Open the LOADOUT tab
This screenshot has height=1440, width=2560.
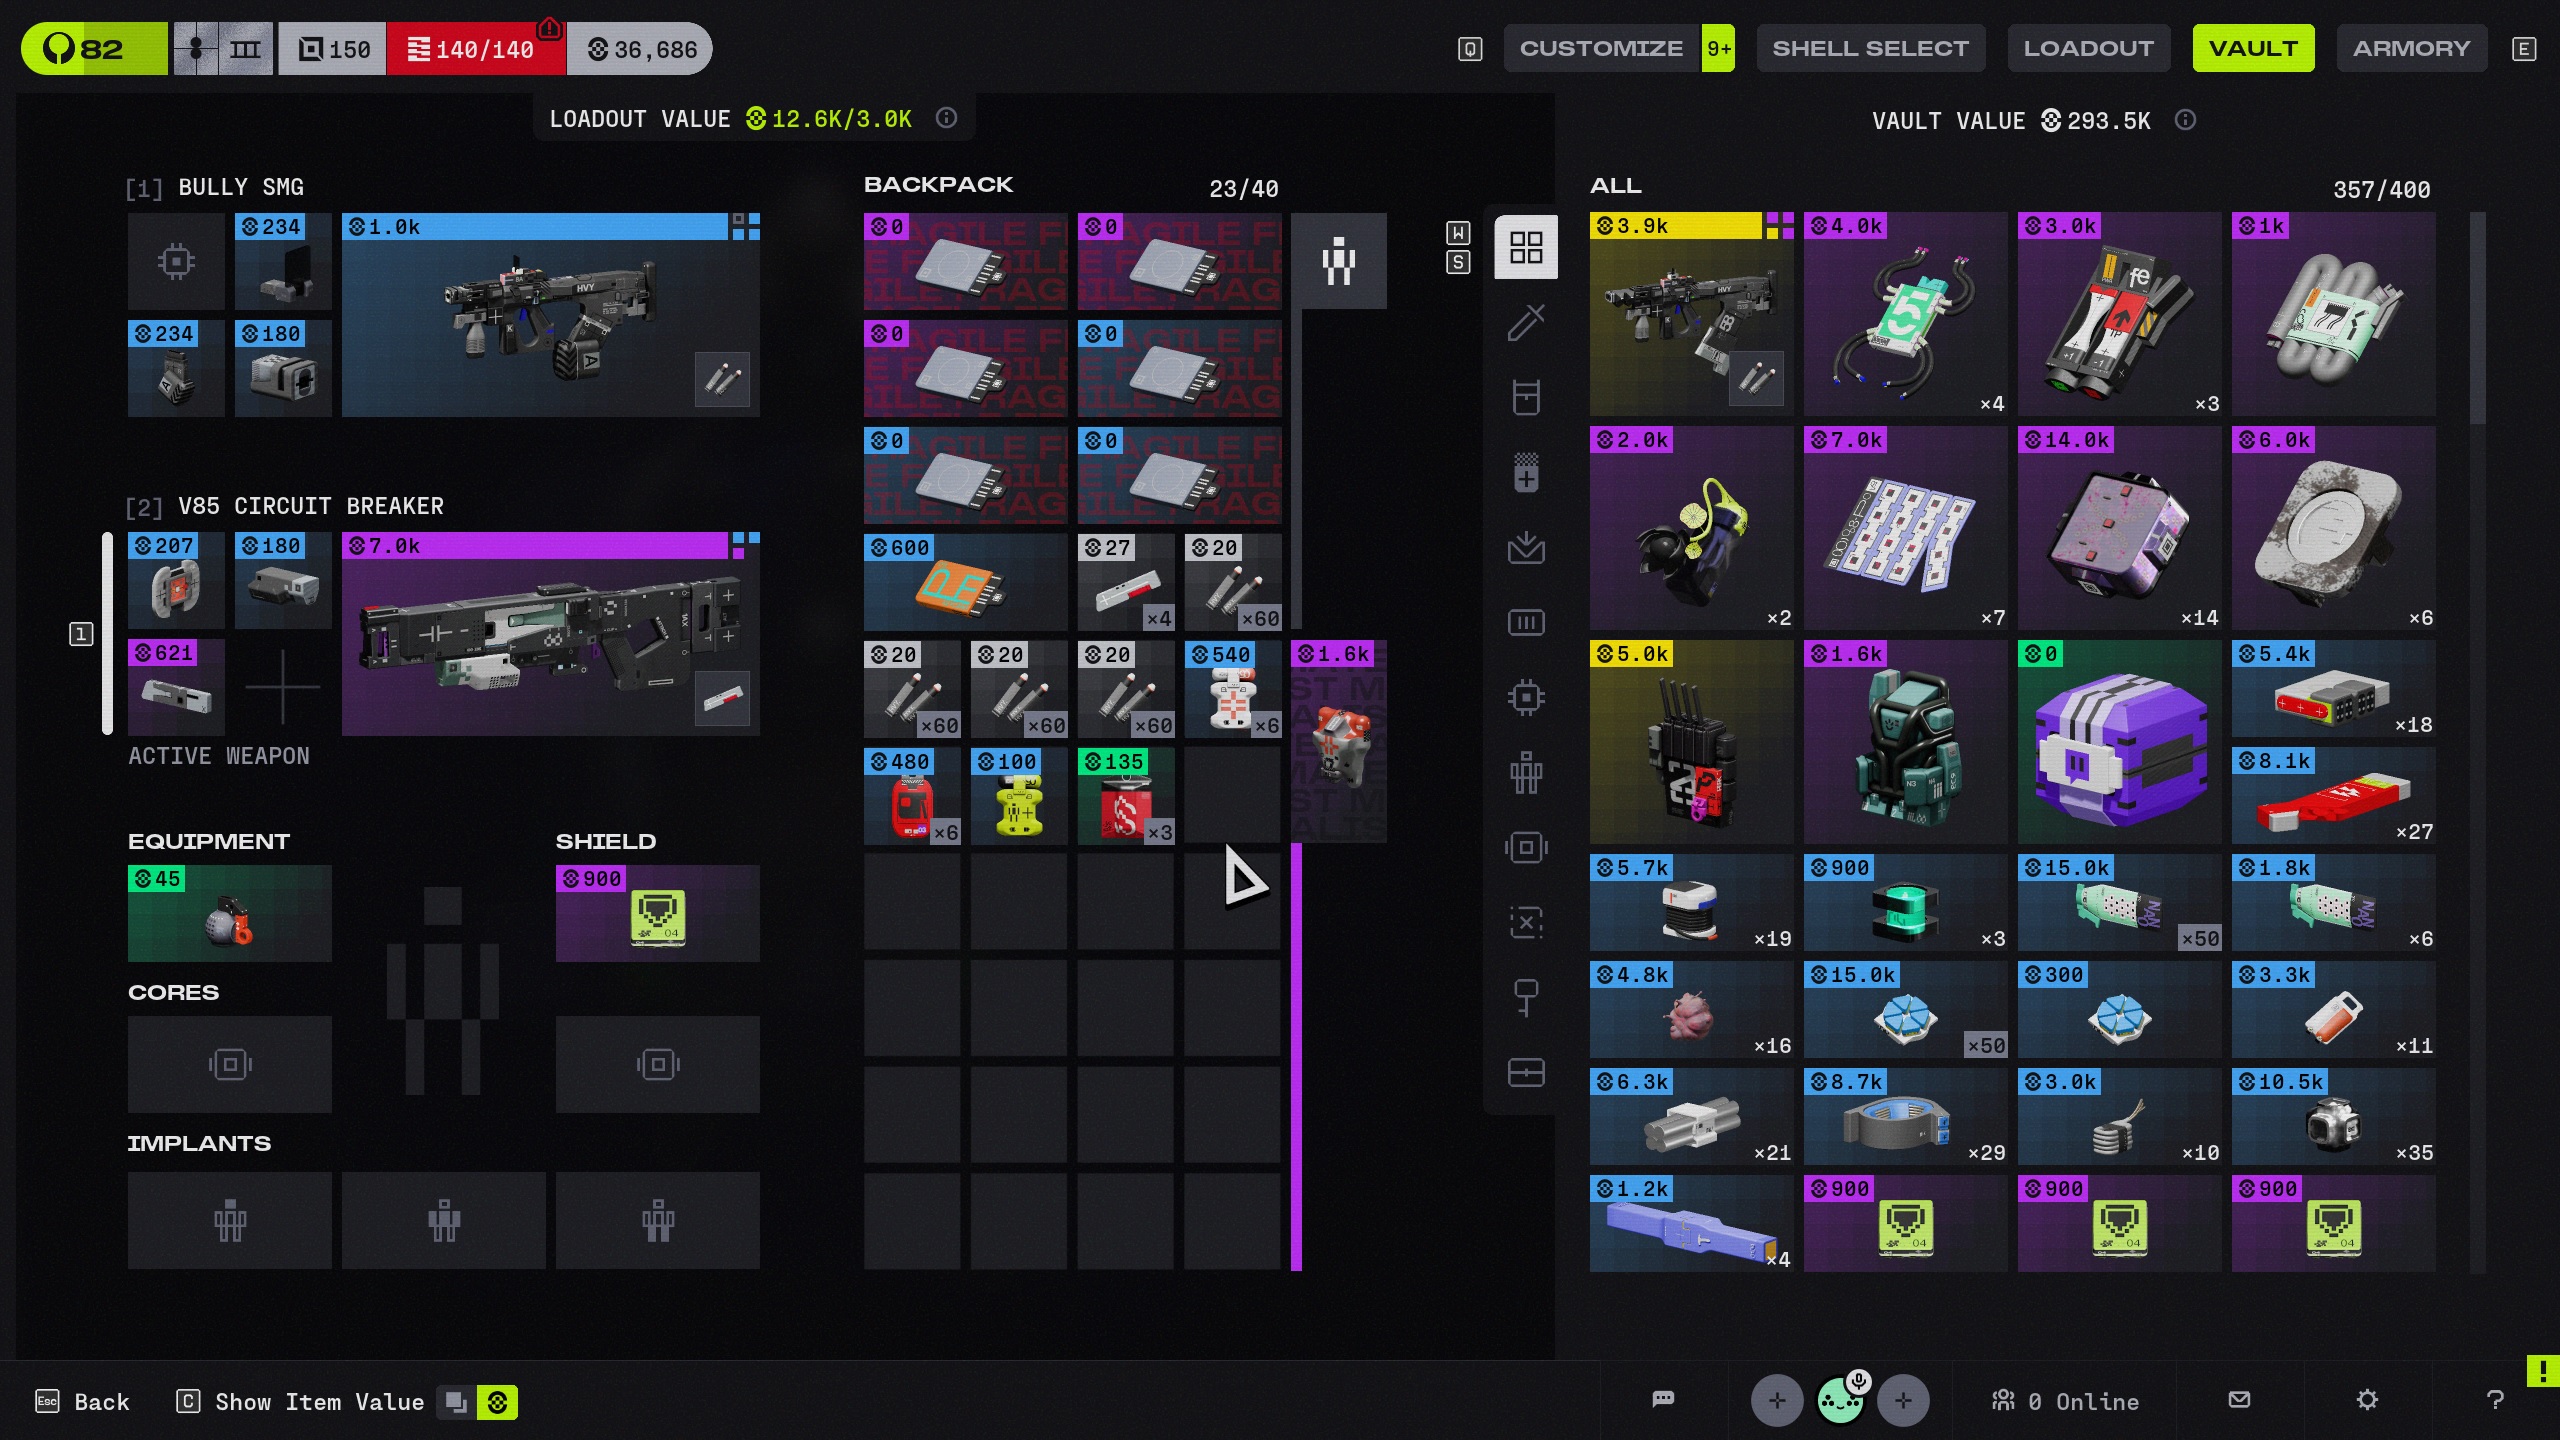[x=2088, y=48]
